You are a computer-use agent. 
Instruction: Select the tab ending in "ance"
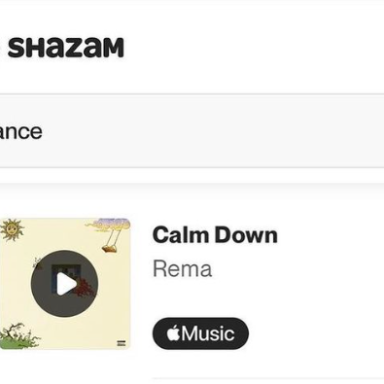point(21,132)
